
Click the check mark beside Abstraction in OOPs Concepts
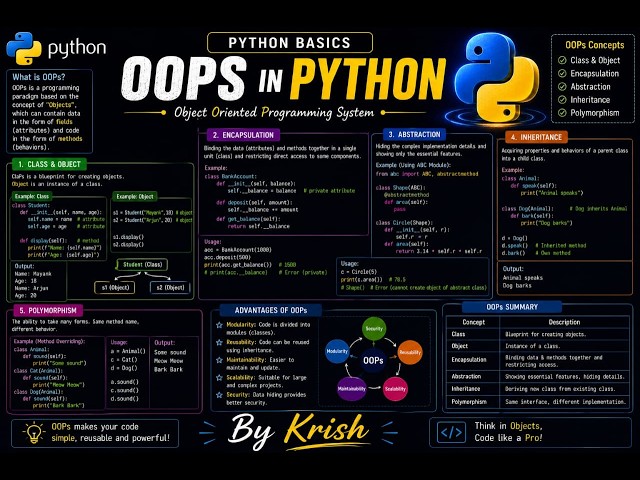click(x=562, y=87)
